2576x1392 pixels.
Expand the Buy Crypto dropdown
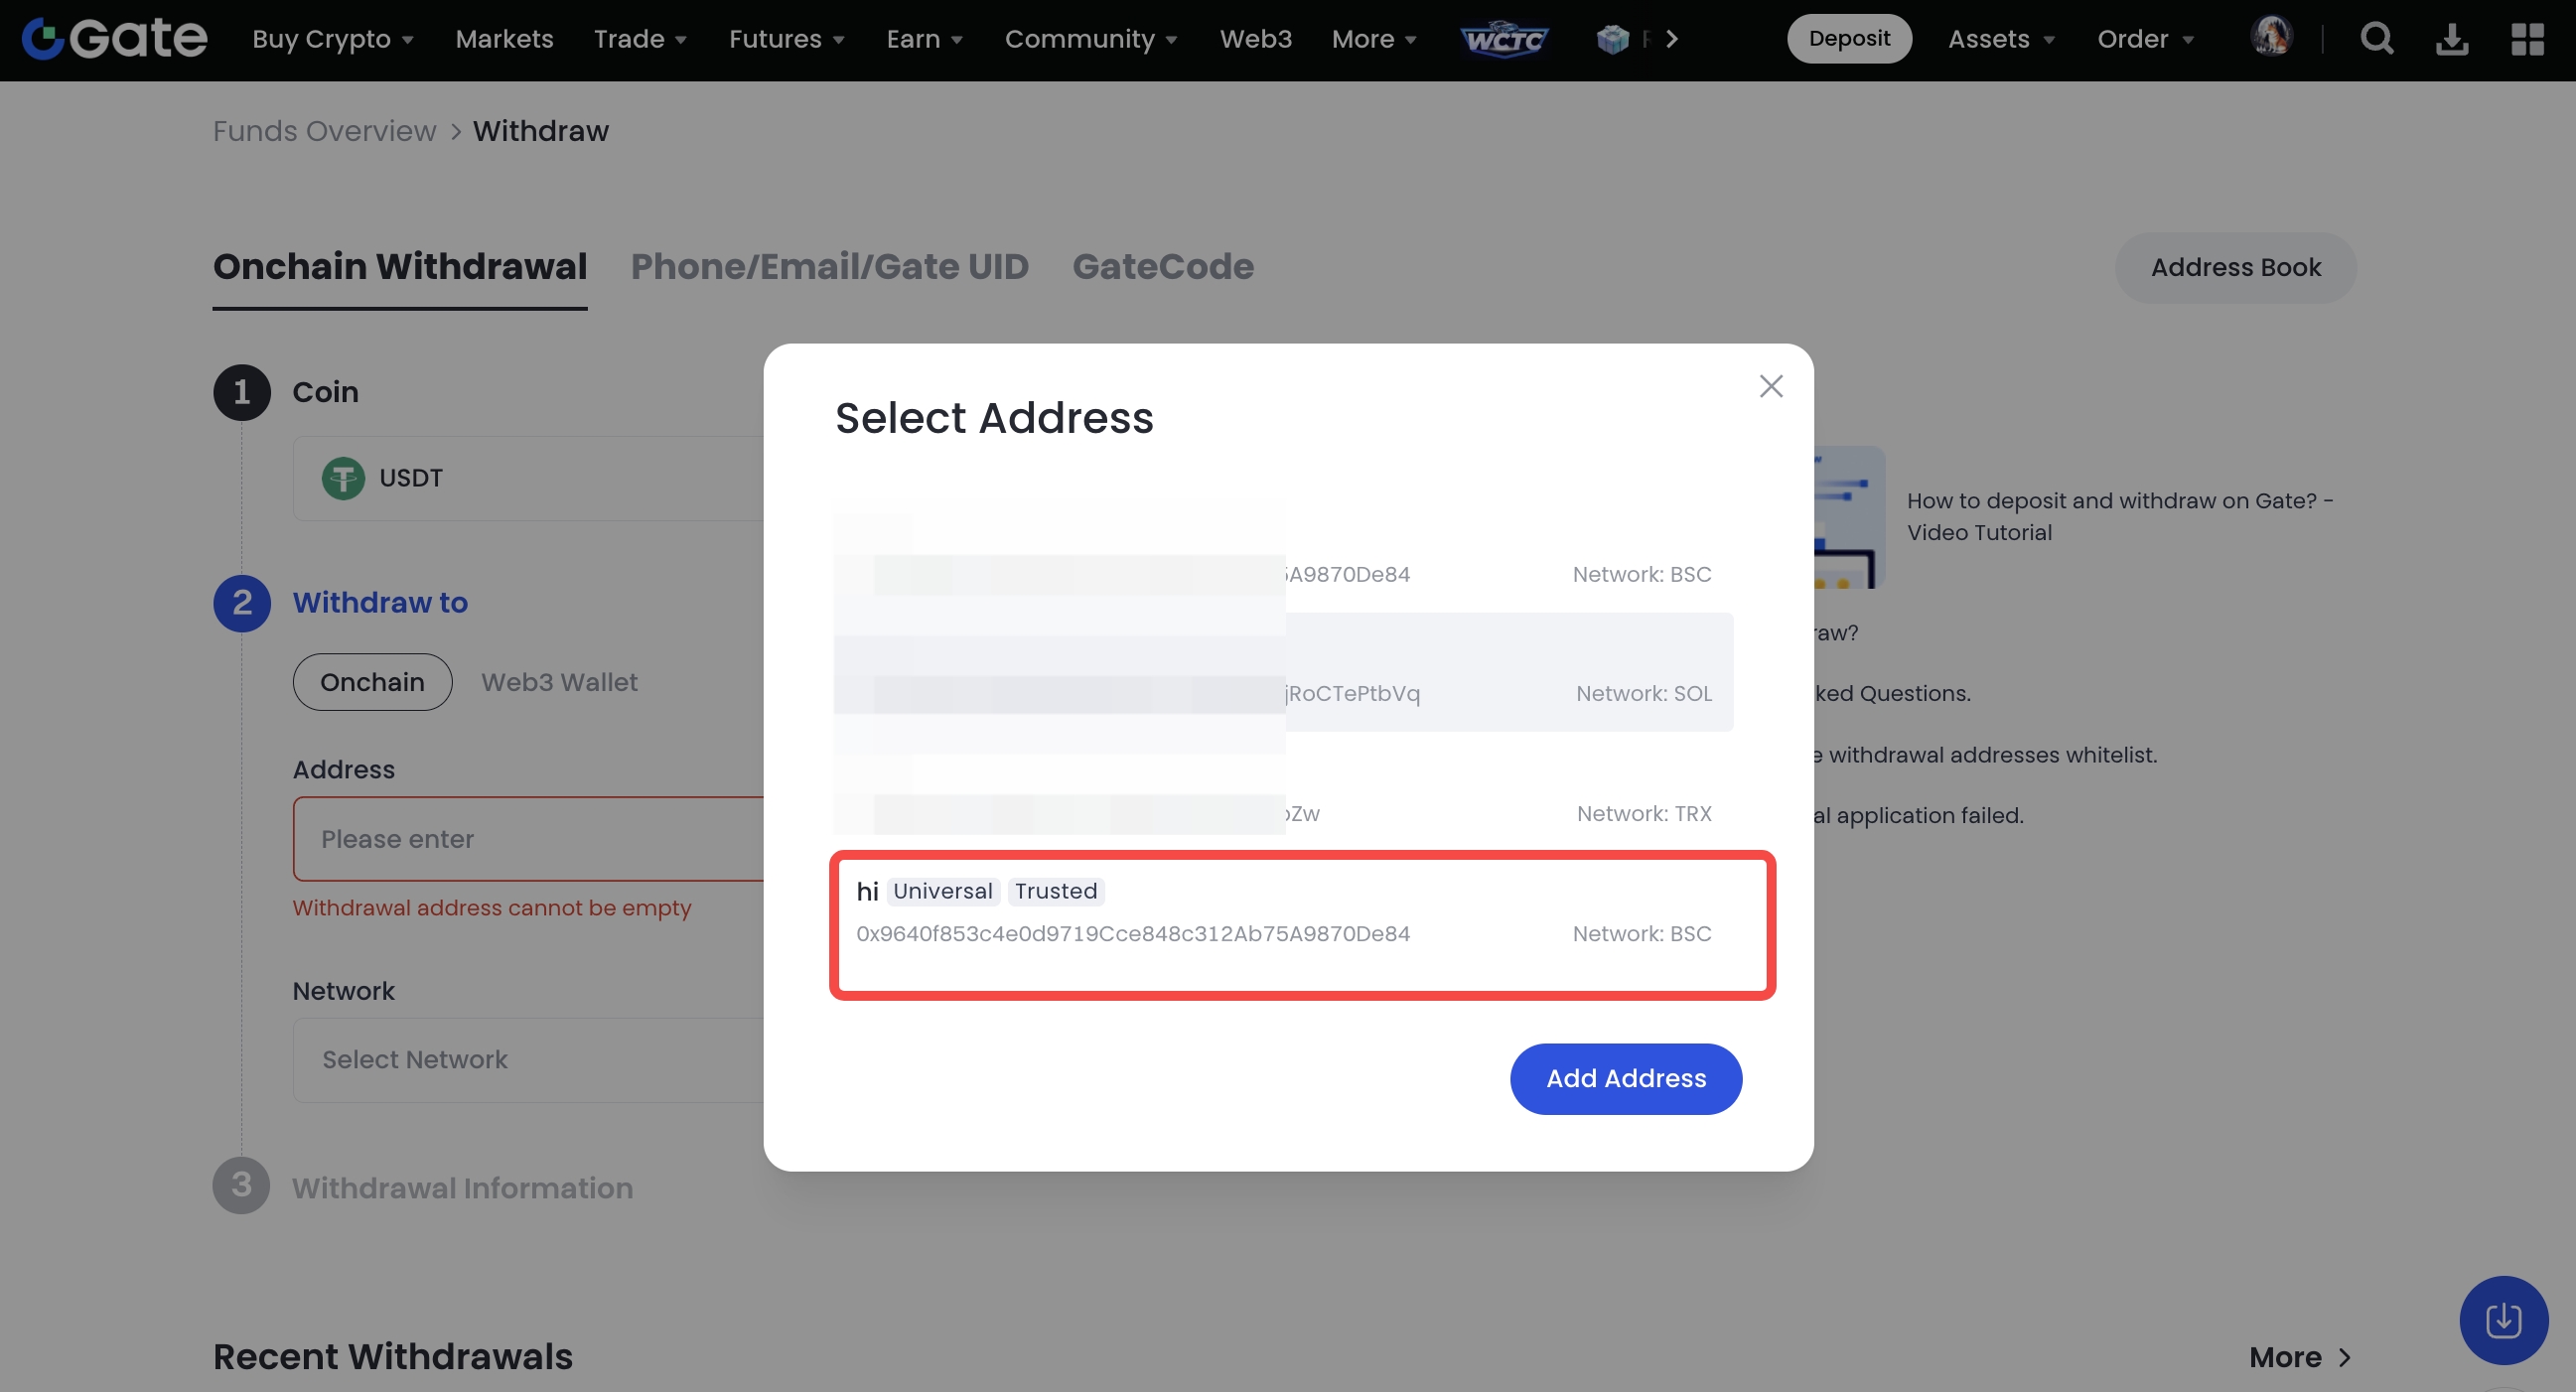tap(332, 39)
